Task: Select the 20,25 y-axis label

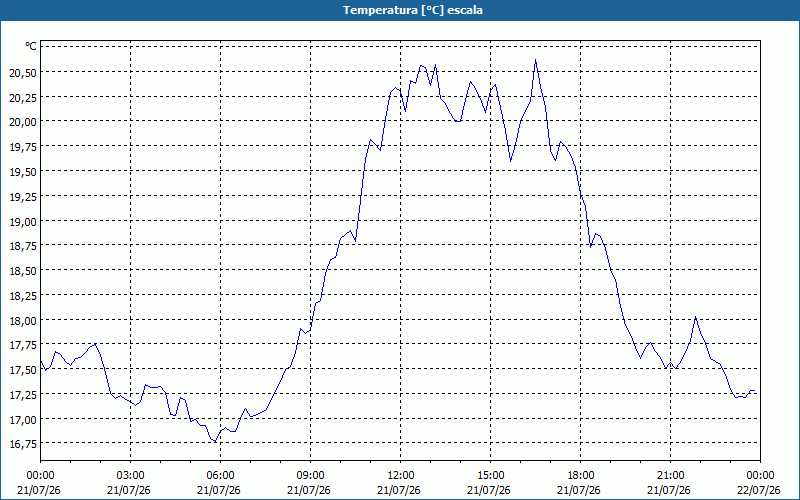Action: click(23, 97)
